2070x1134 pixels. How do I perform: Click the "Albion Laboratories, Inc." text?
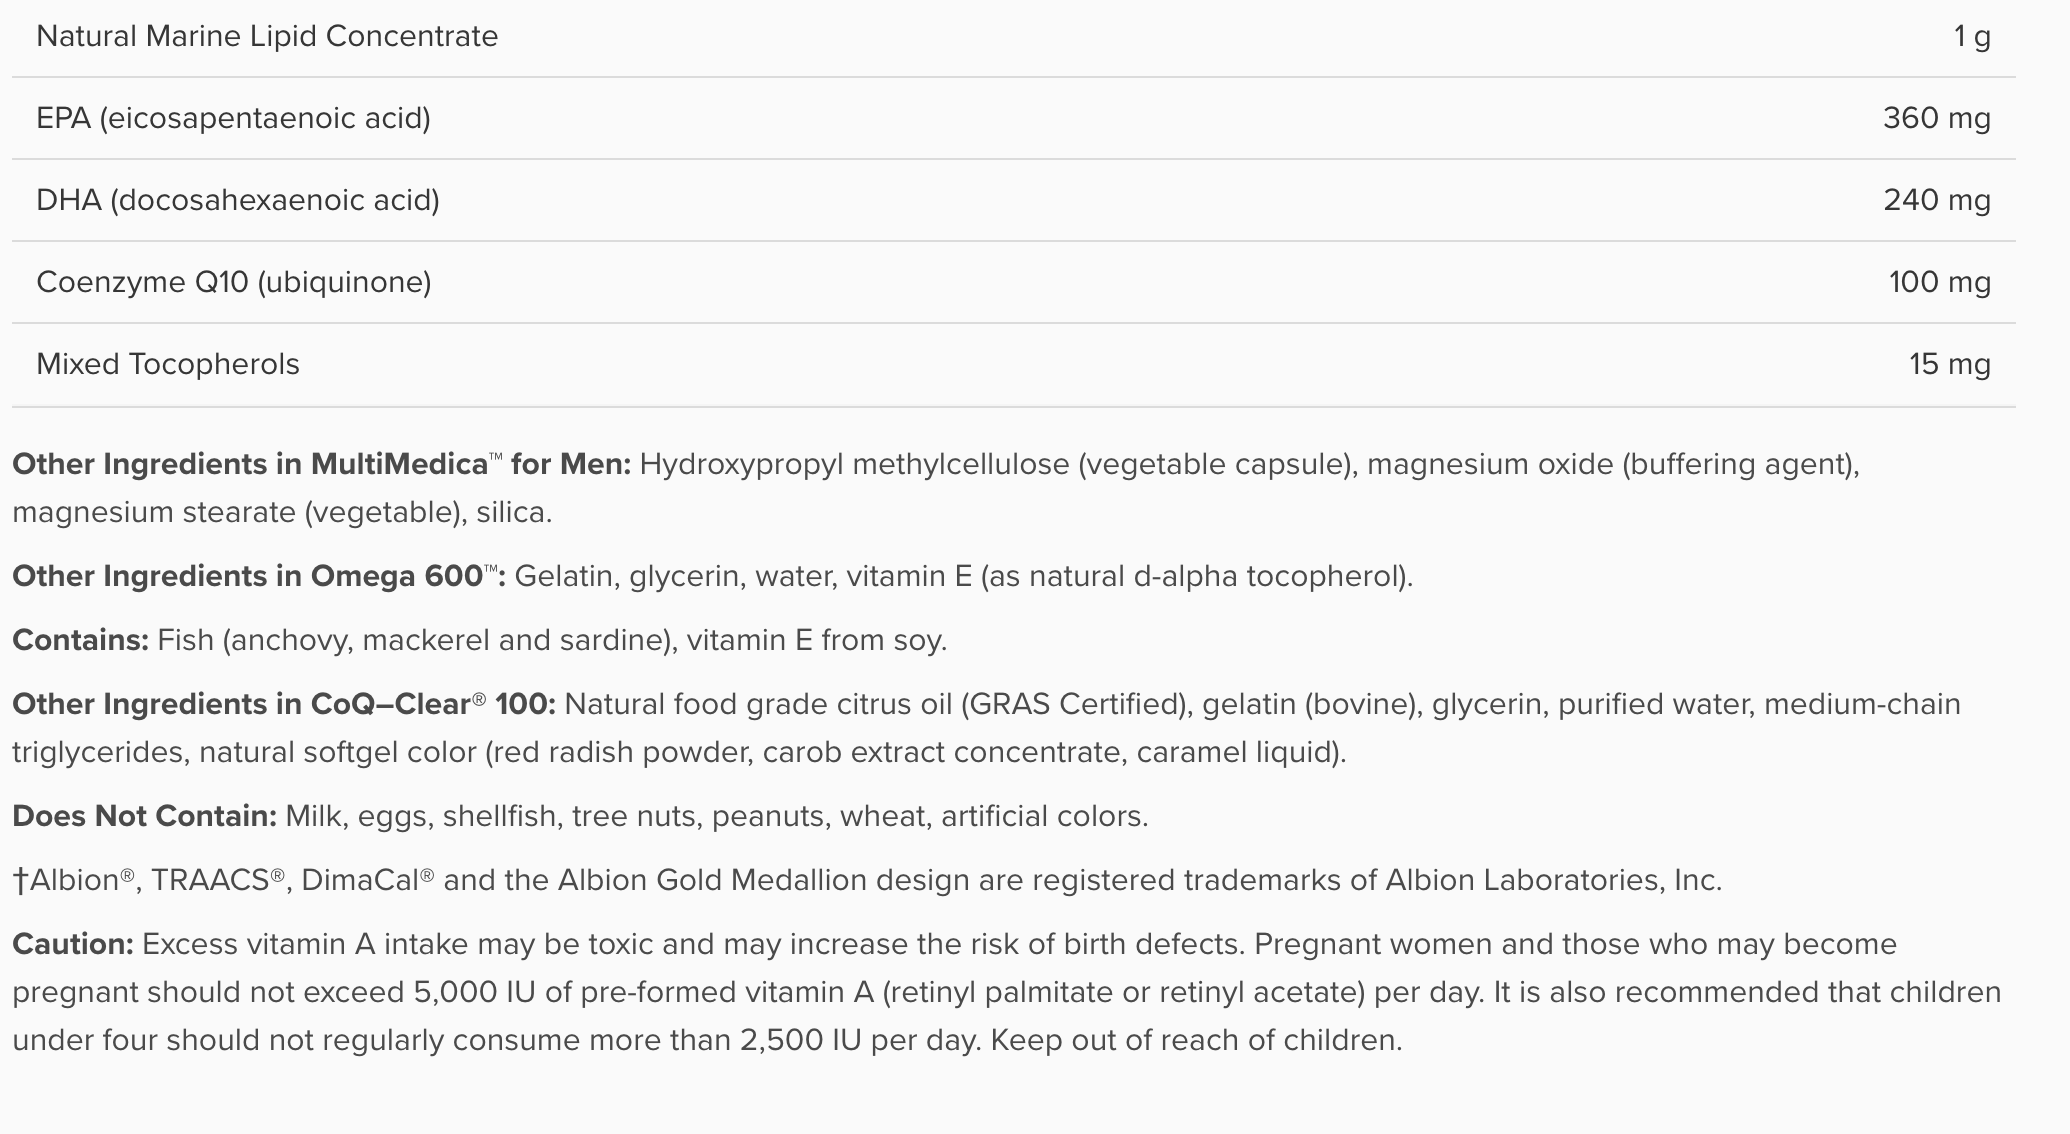tap(1553, 881)
